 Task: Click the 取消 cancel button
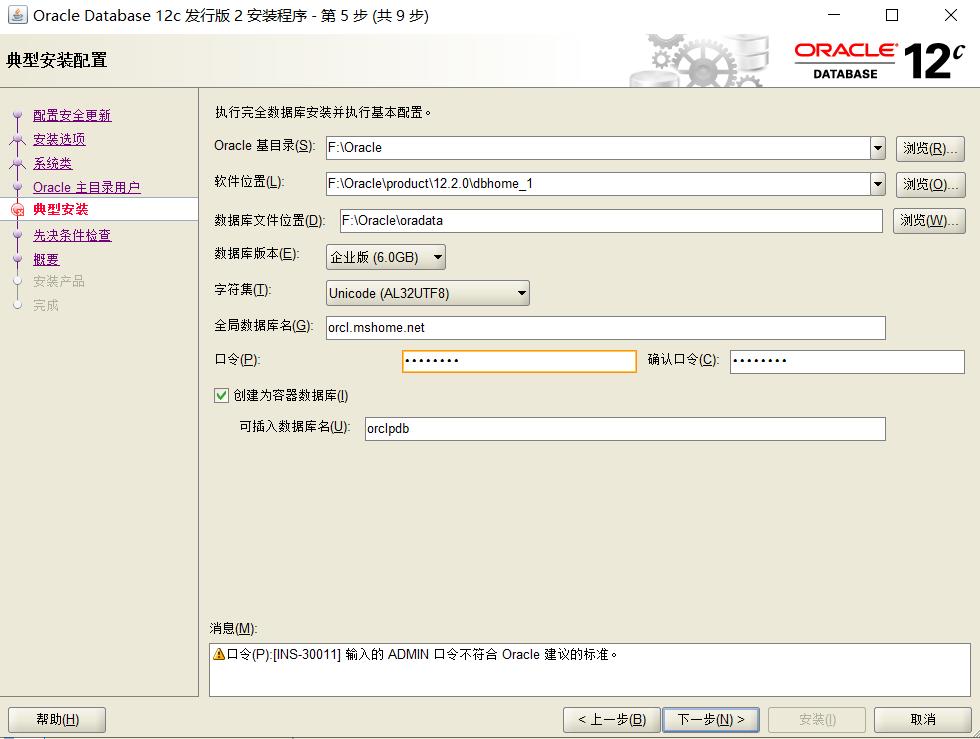(922, 720)
